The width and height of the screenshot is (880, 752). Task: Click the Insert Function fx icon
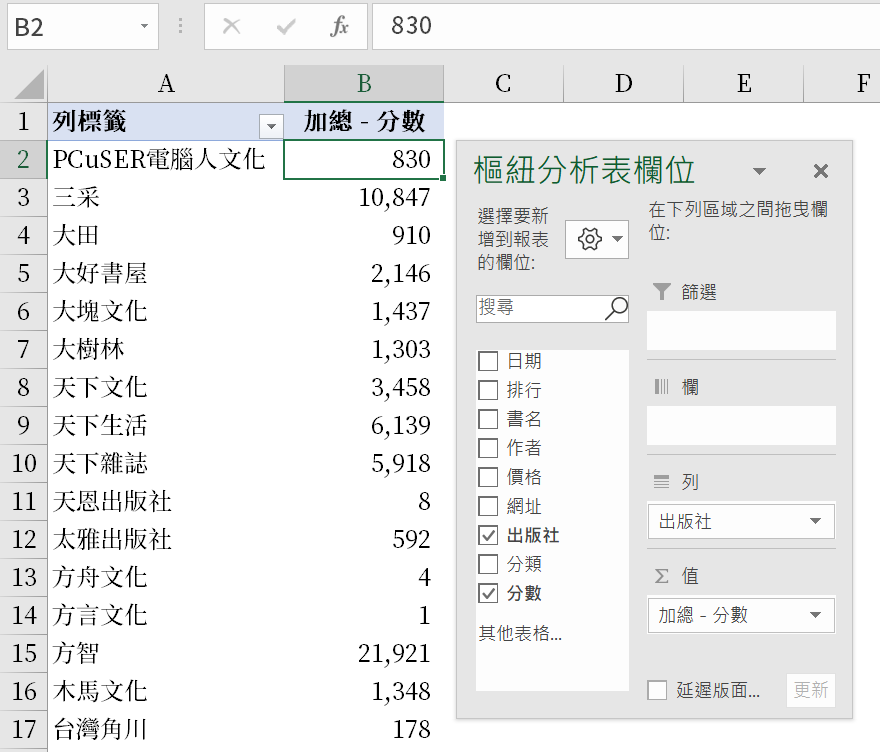[x=339, y=26]
